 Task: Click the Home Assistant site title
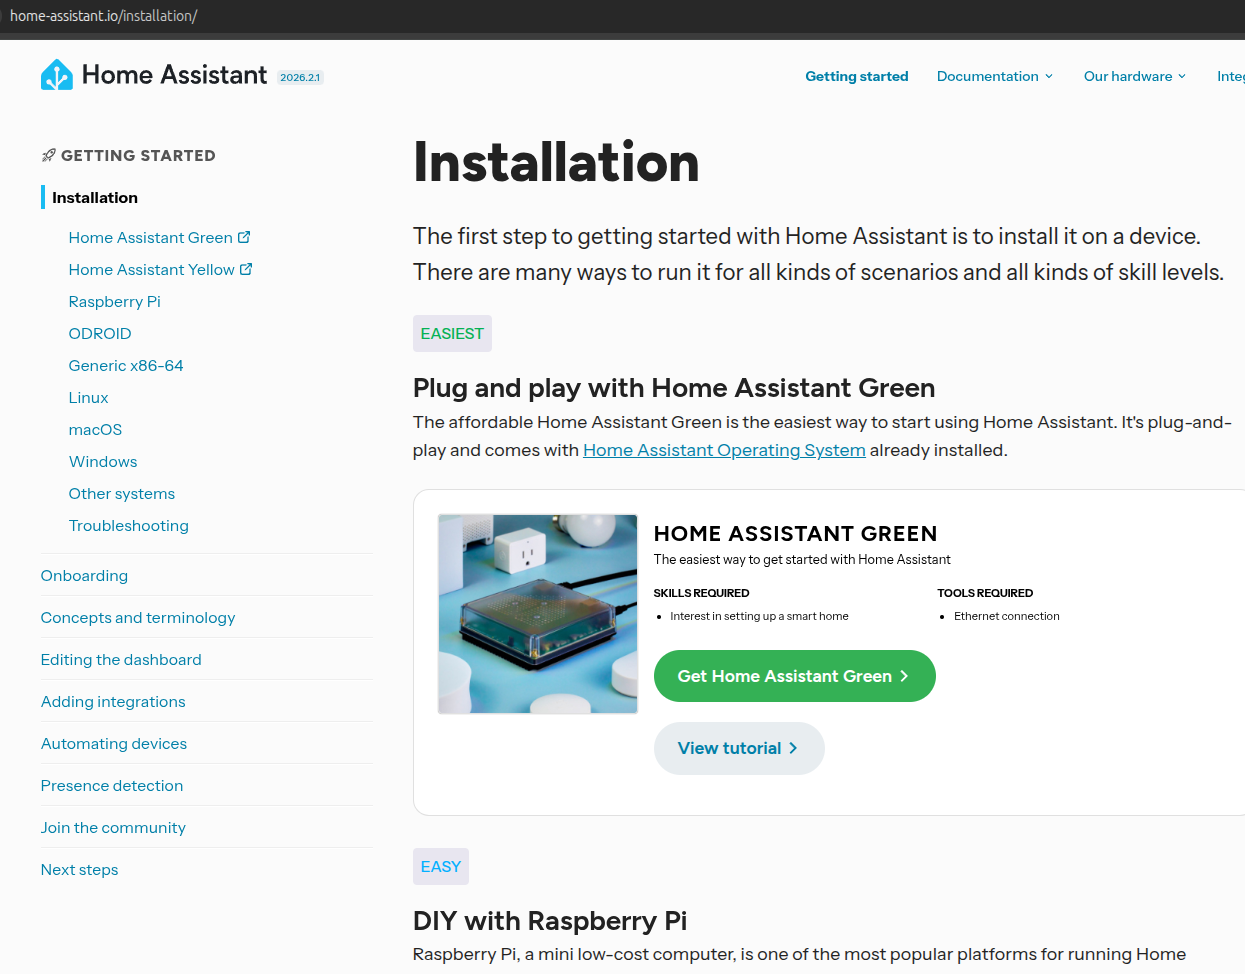[174, 75]
